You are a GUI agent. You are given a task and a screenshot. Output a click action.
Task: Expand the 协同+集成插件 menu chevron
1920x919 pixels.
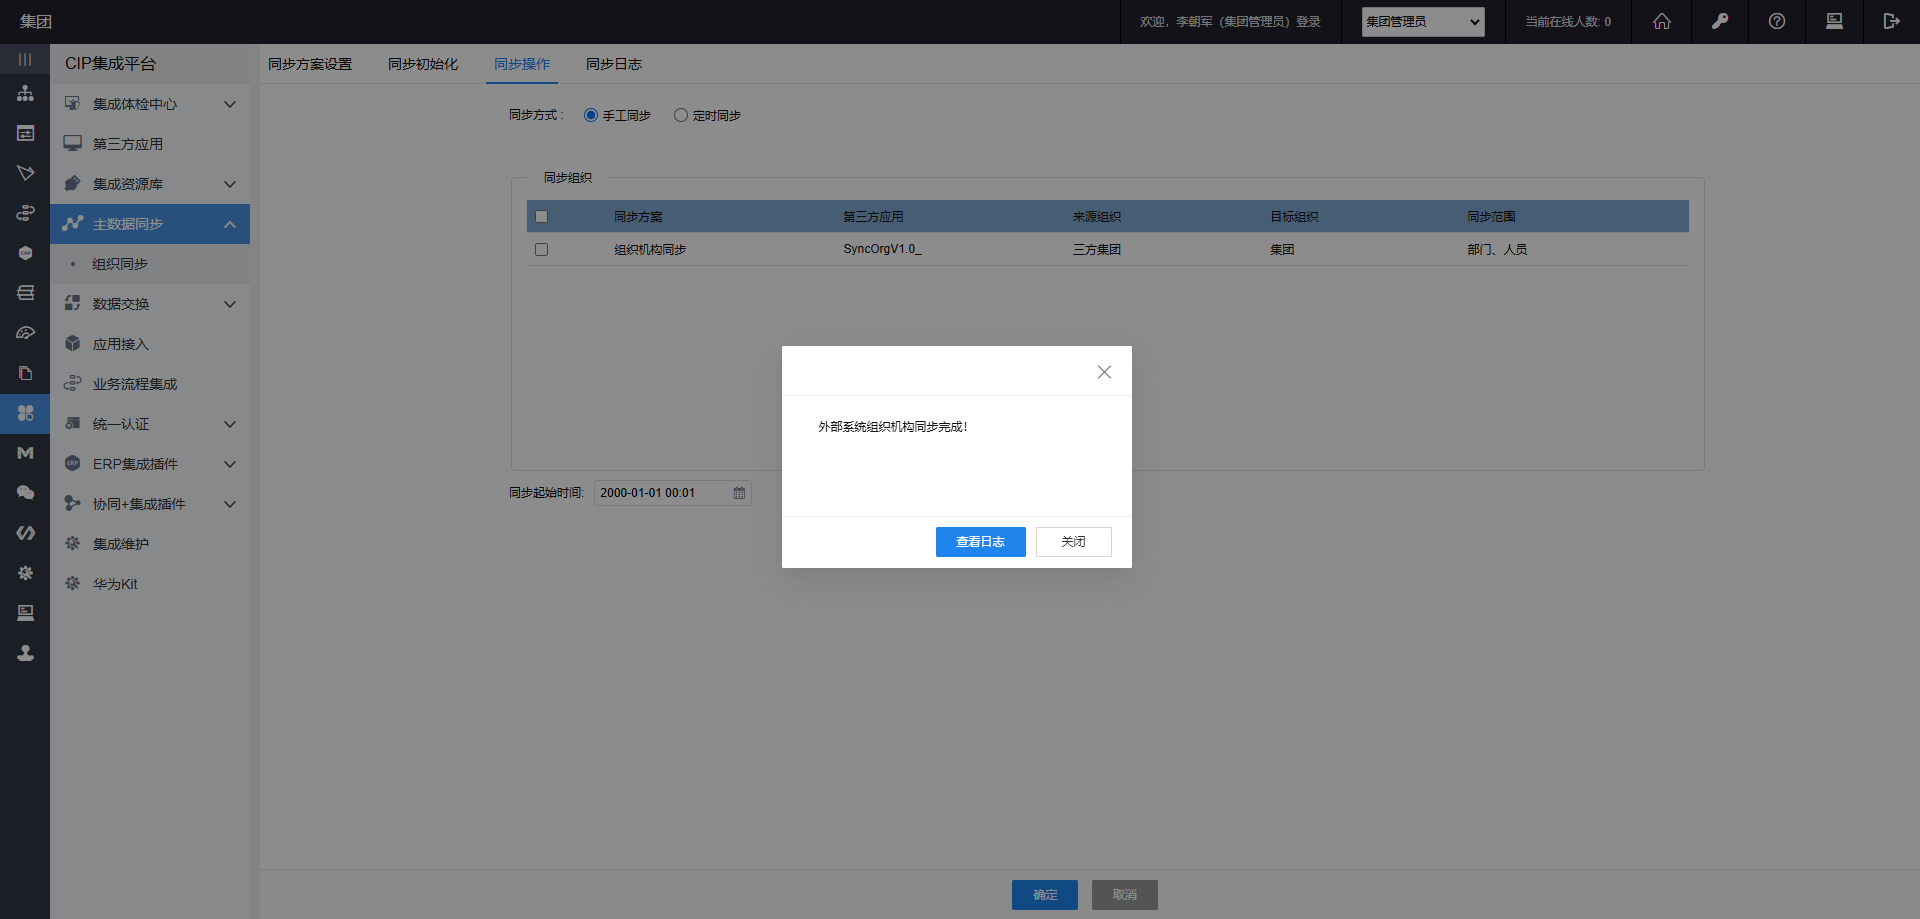coord(230,504)
